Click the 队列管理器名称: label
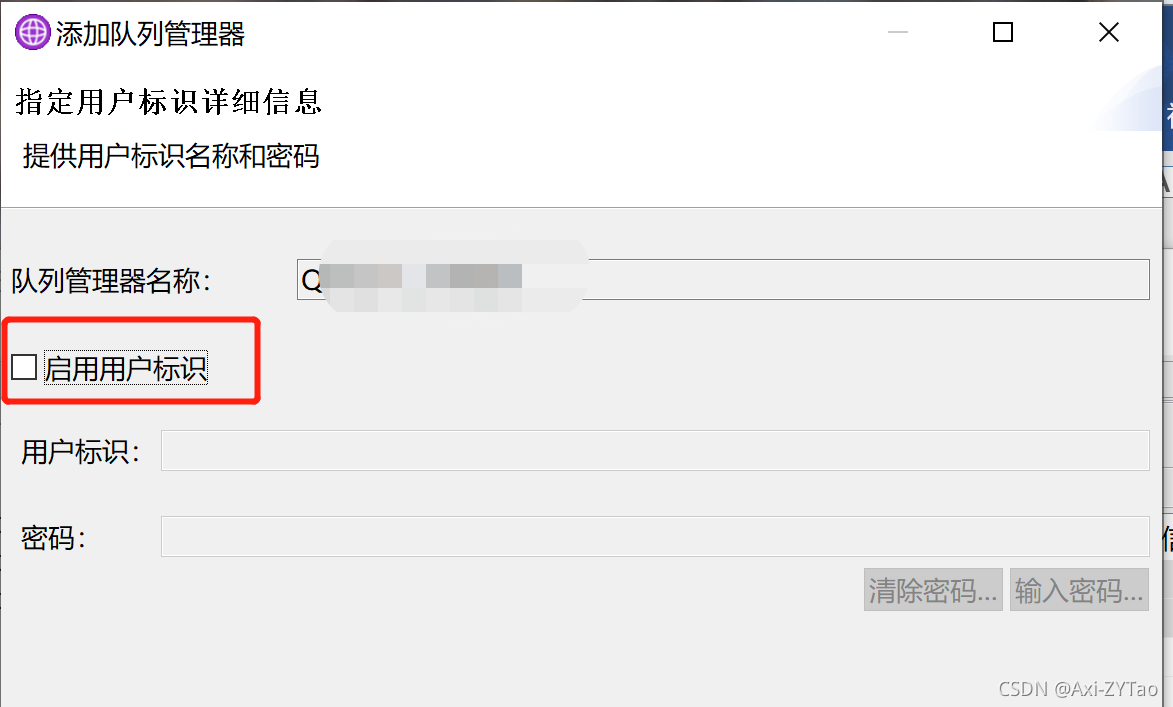 (x=111, y=281)
